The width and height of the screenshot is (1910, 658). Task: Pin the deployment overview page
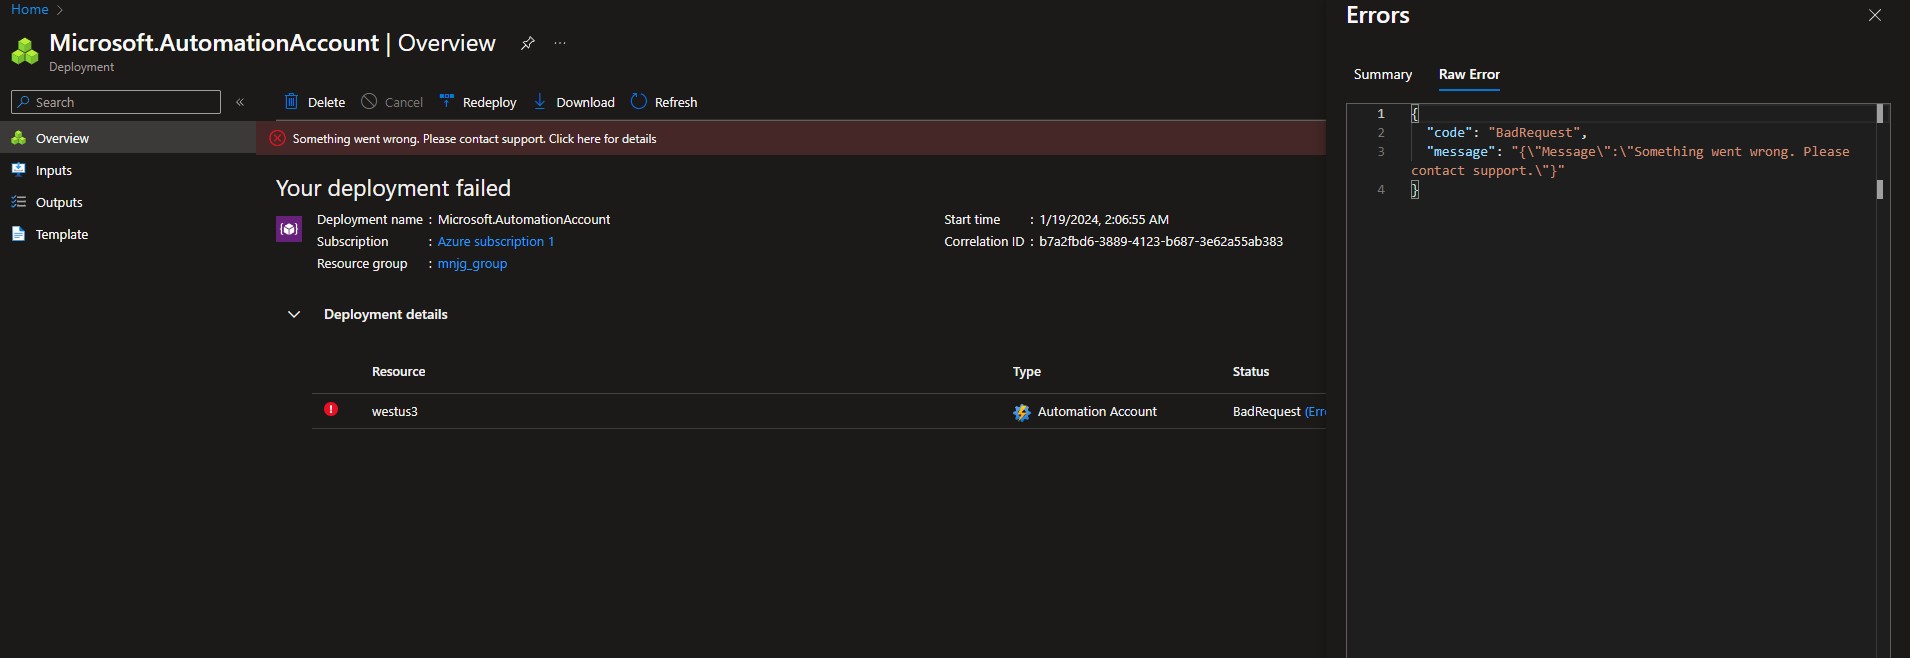pyautogui.click(x=527, y=43)
